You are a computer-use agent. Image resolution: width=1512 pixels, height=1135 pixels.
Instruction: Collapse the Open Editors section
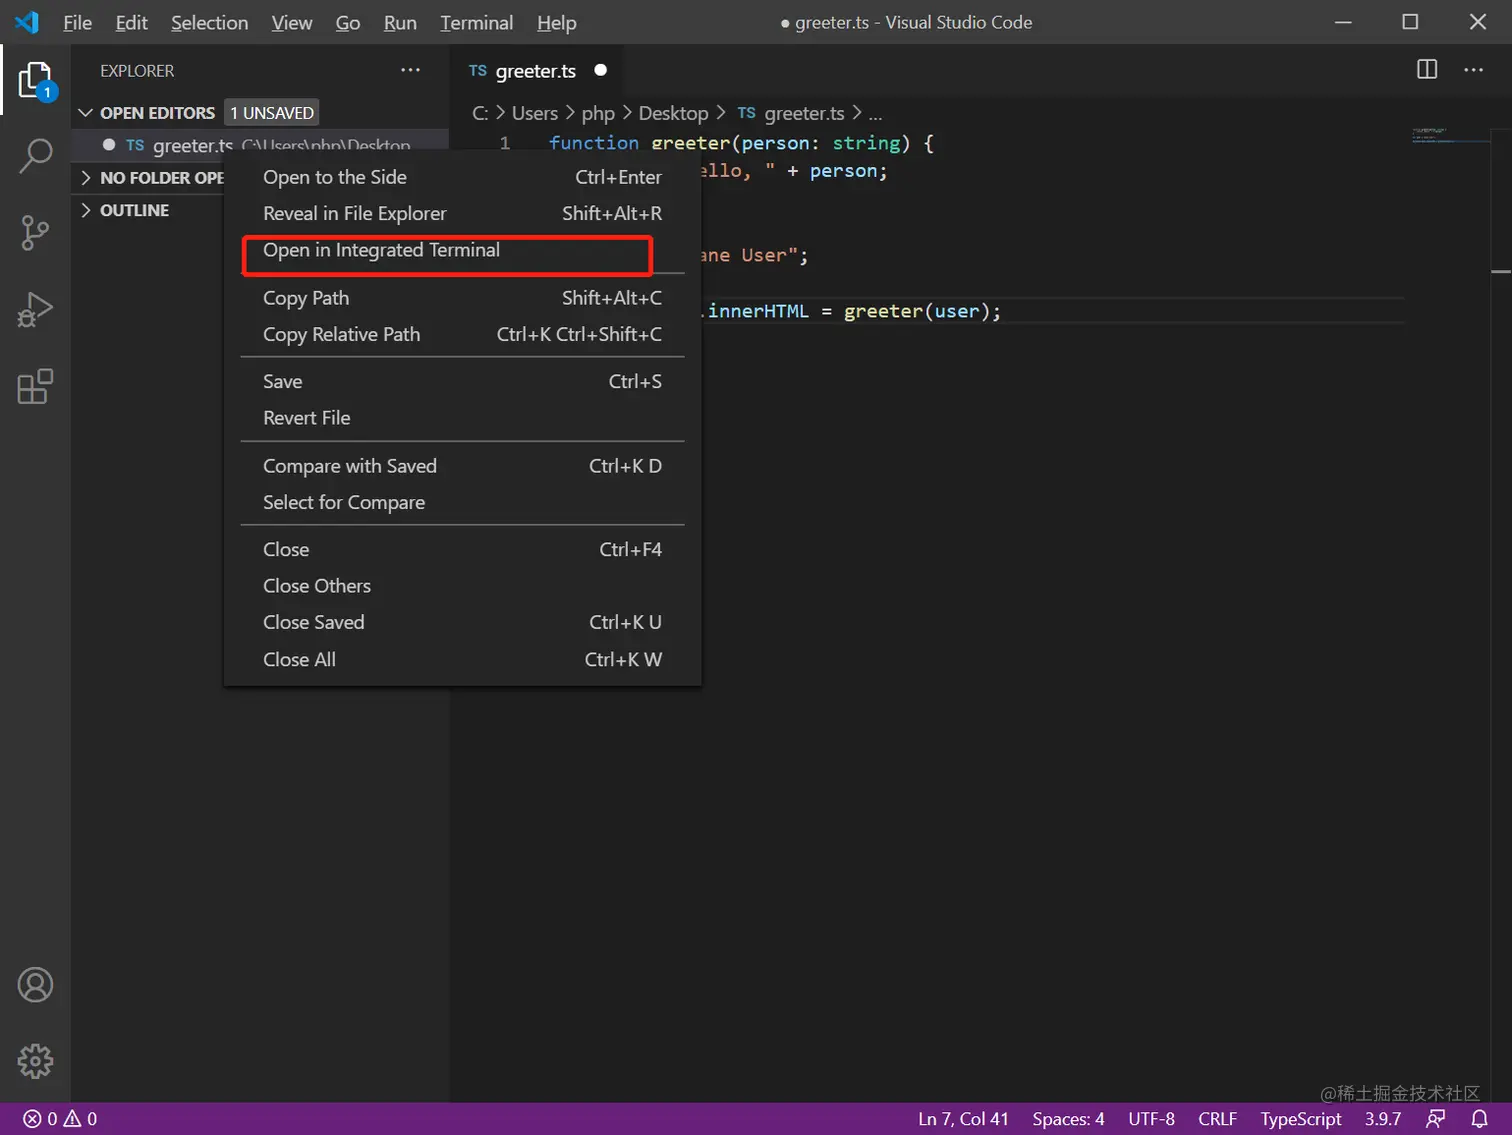tap(86, 113)
